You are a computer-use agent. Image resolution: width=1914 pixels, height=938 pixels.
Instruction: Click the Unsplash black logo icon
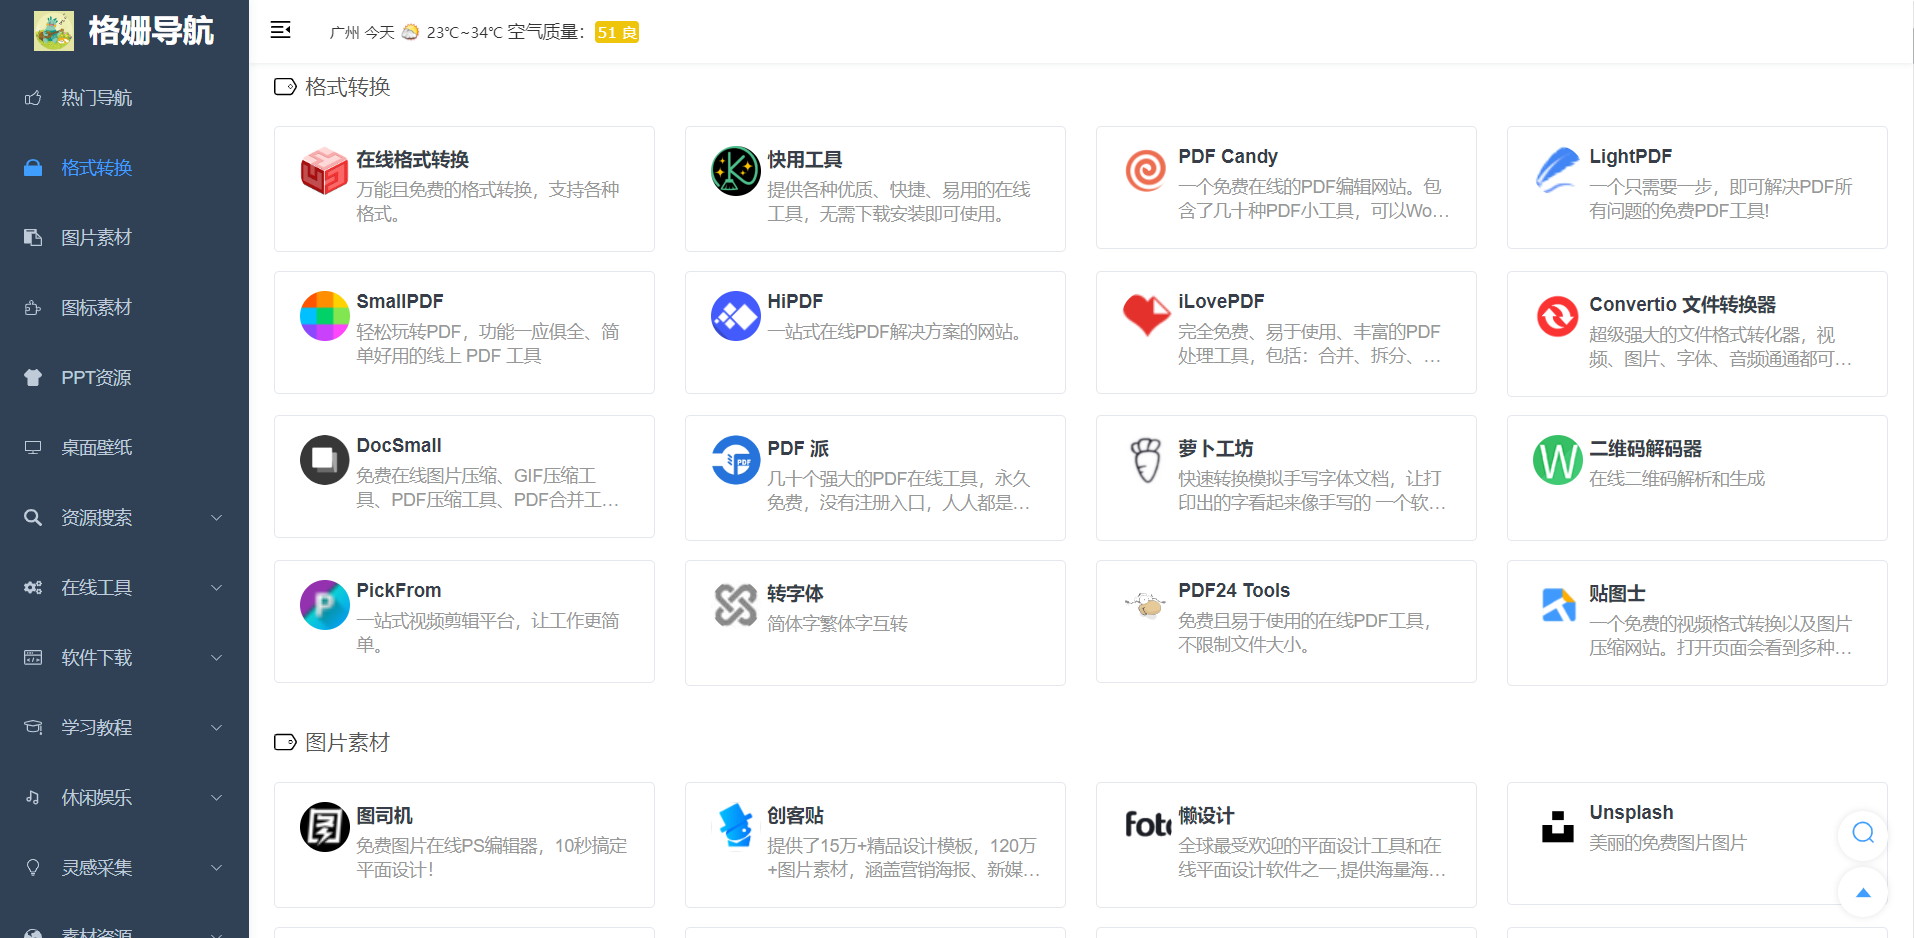coord(1557,826)
